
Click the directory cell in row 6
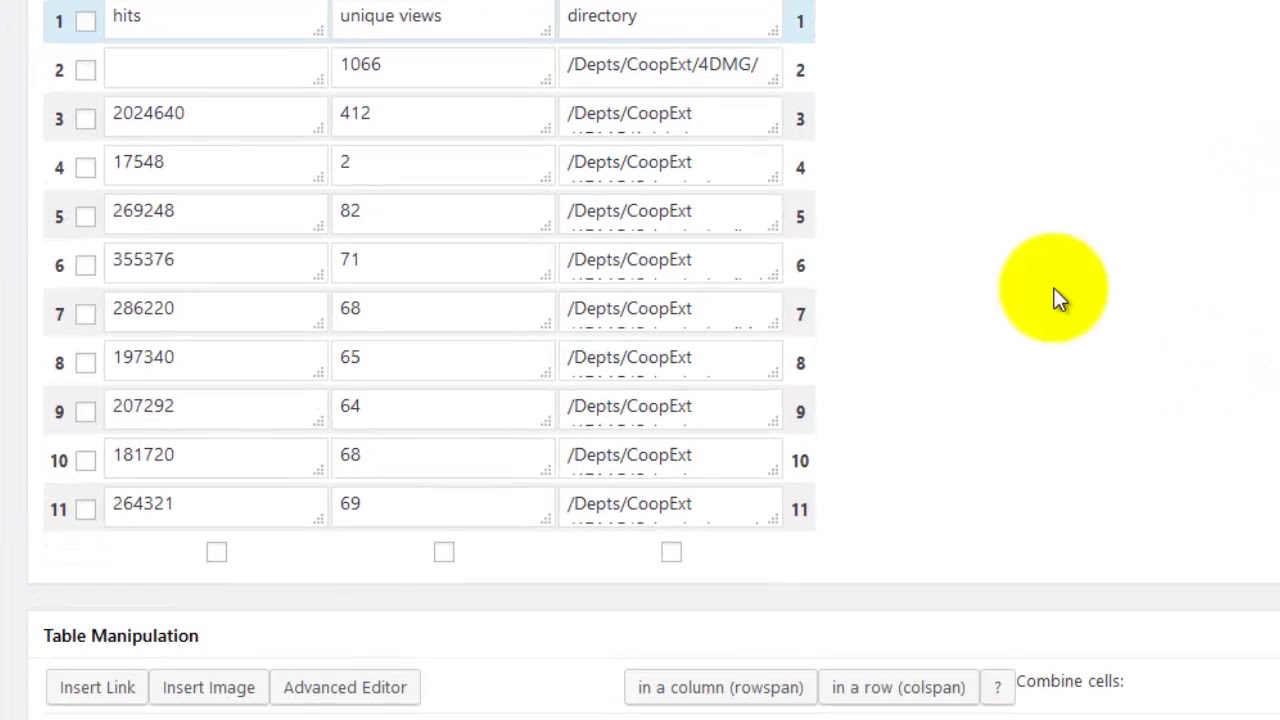[x=669, y=264]
